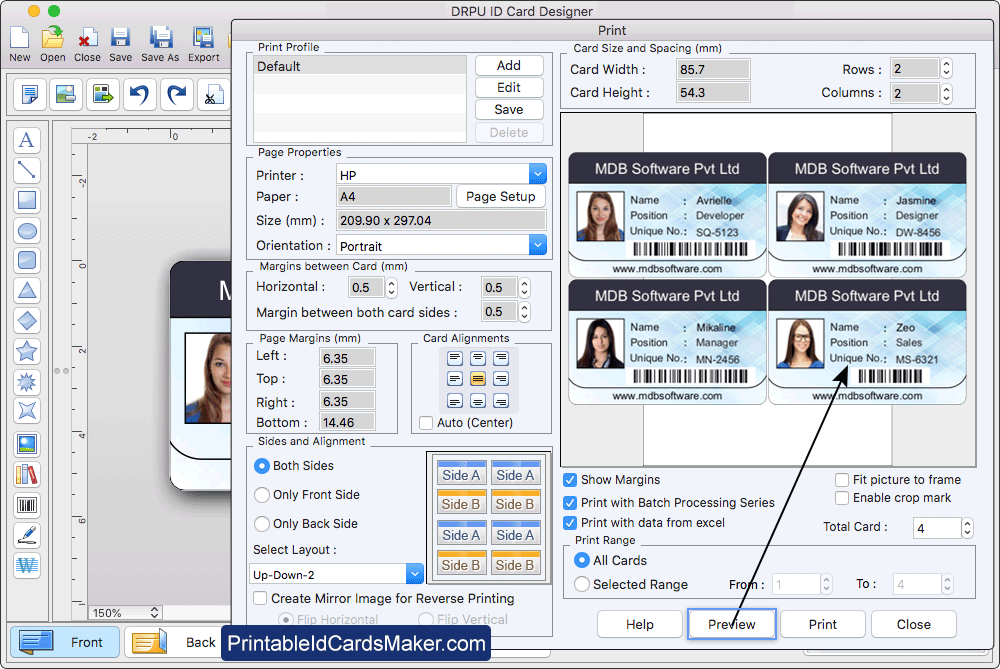1000x669 pixels.
Task: Select the Signature pen tool
Action: click(27, 535)
